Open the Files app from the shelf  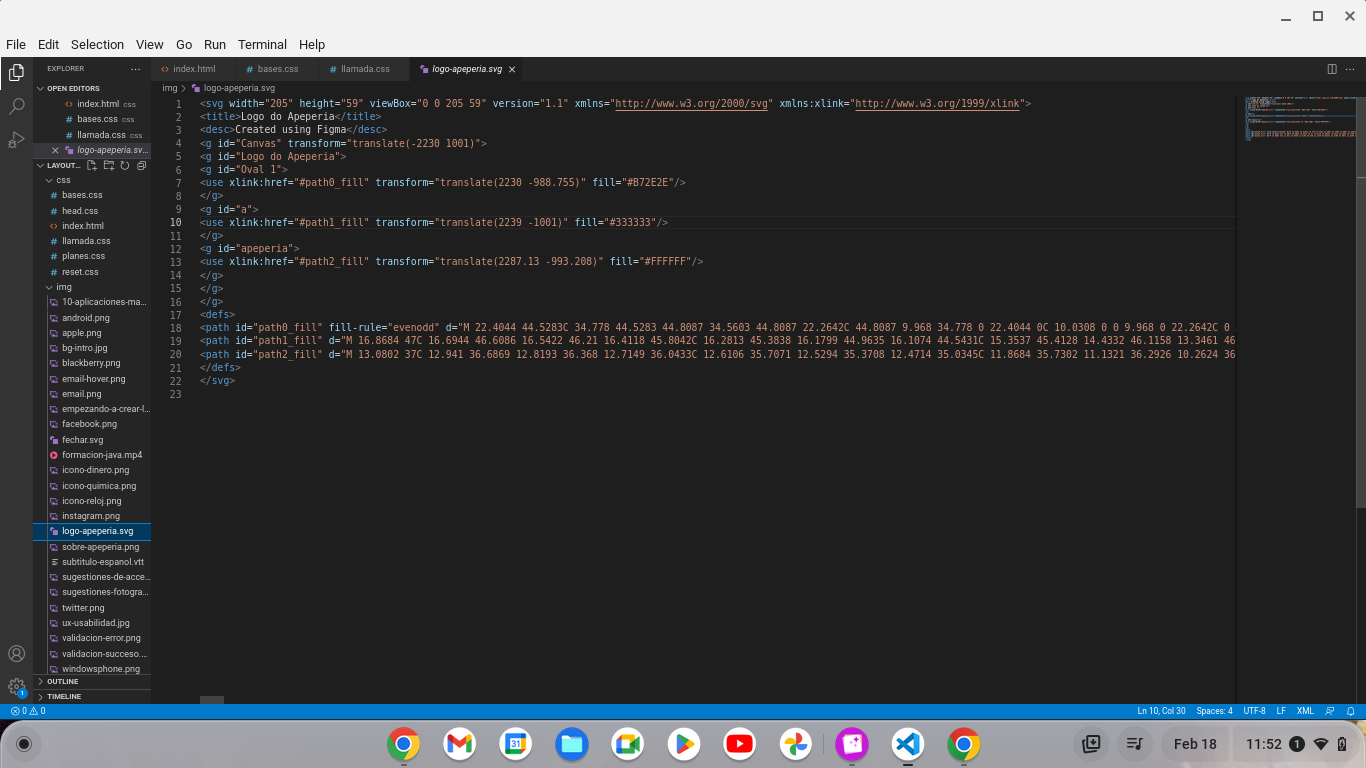(572, 744)
